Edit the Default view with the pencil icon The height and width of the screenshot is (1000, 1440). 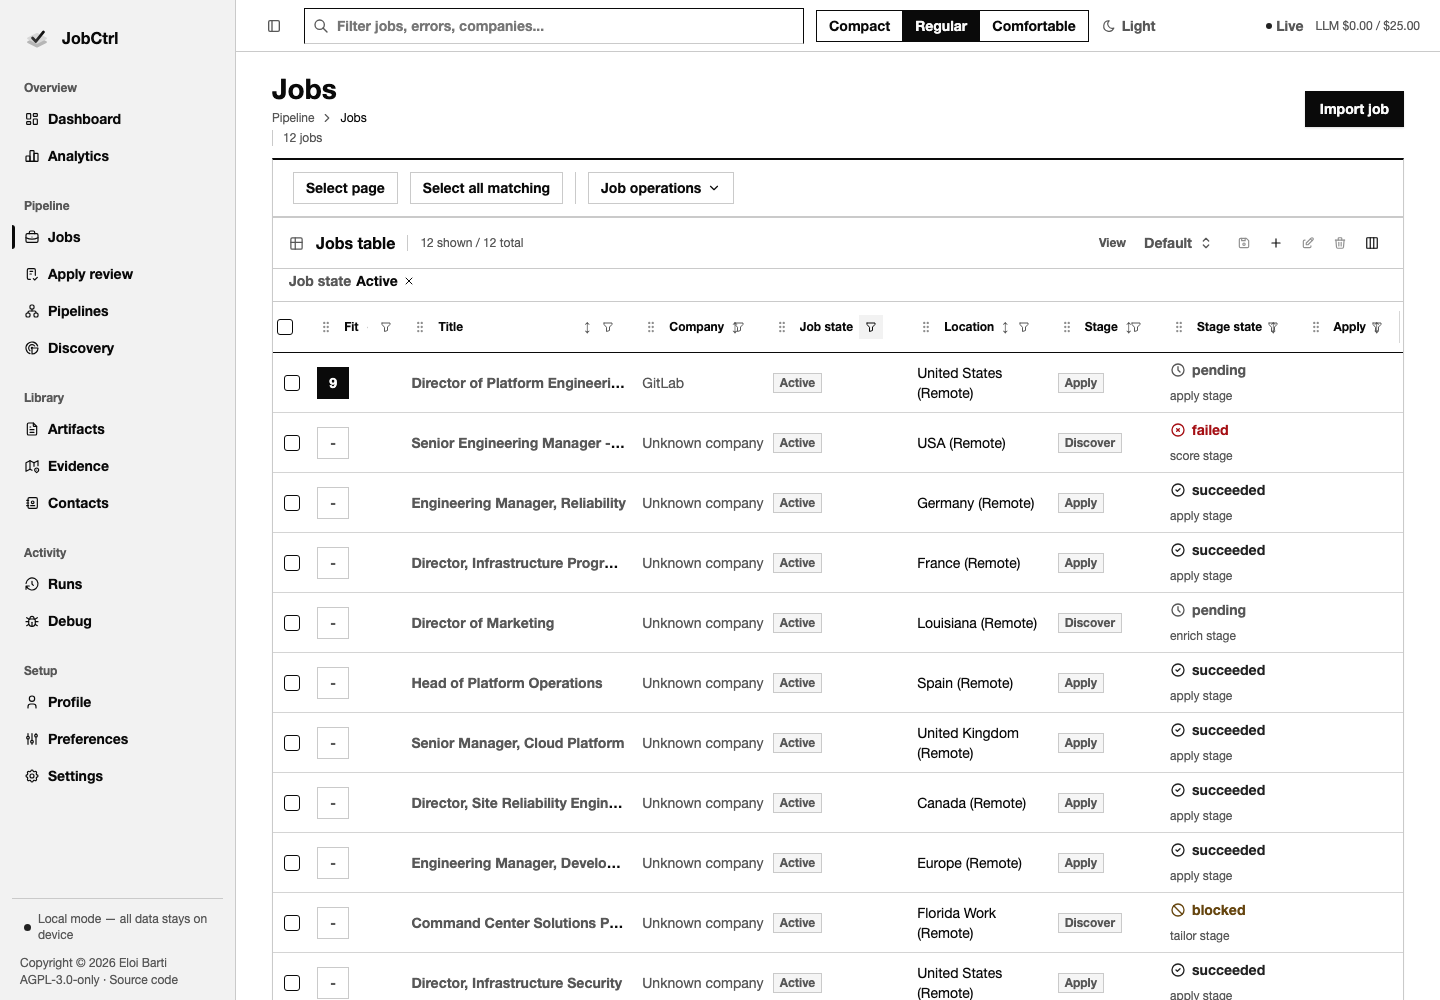point(1308,243)
